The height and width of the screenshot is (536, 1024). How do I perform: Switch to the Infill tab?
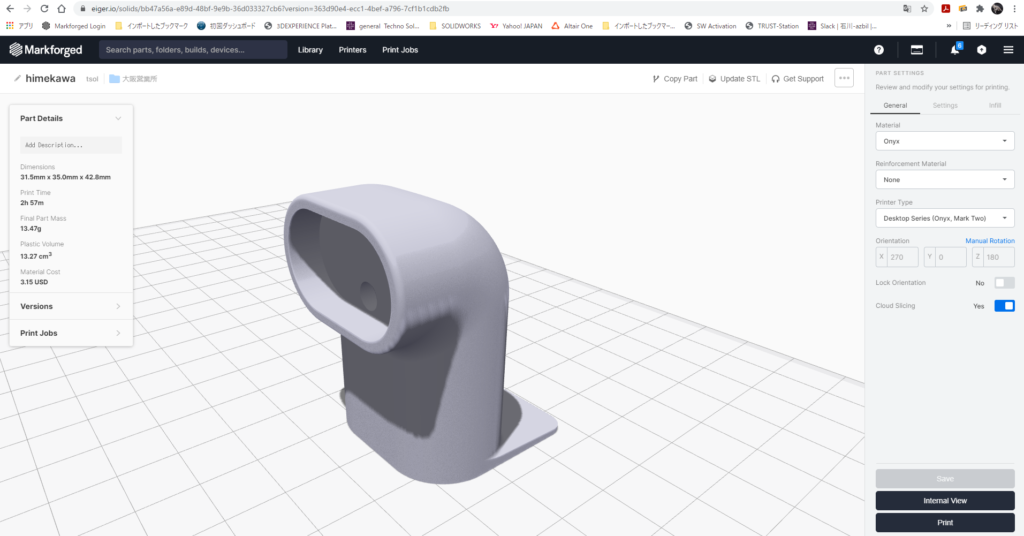point(995,105)
